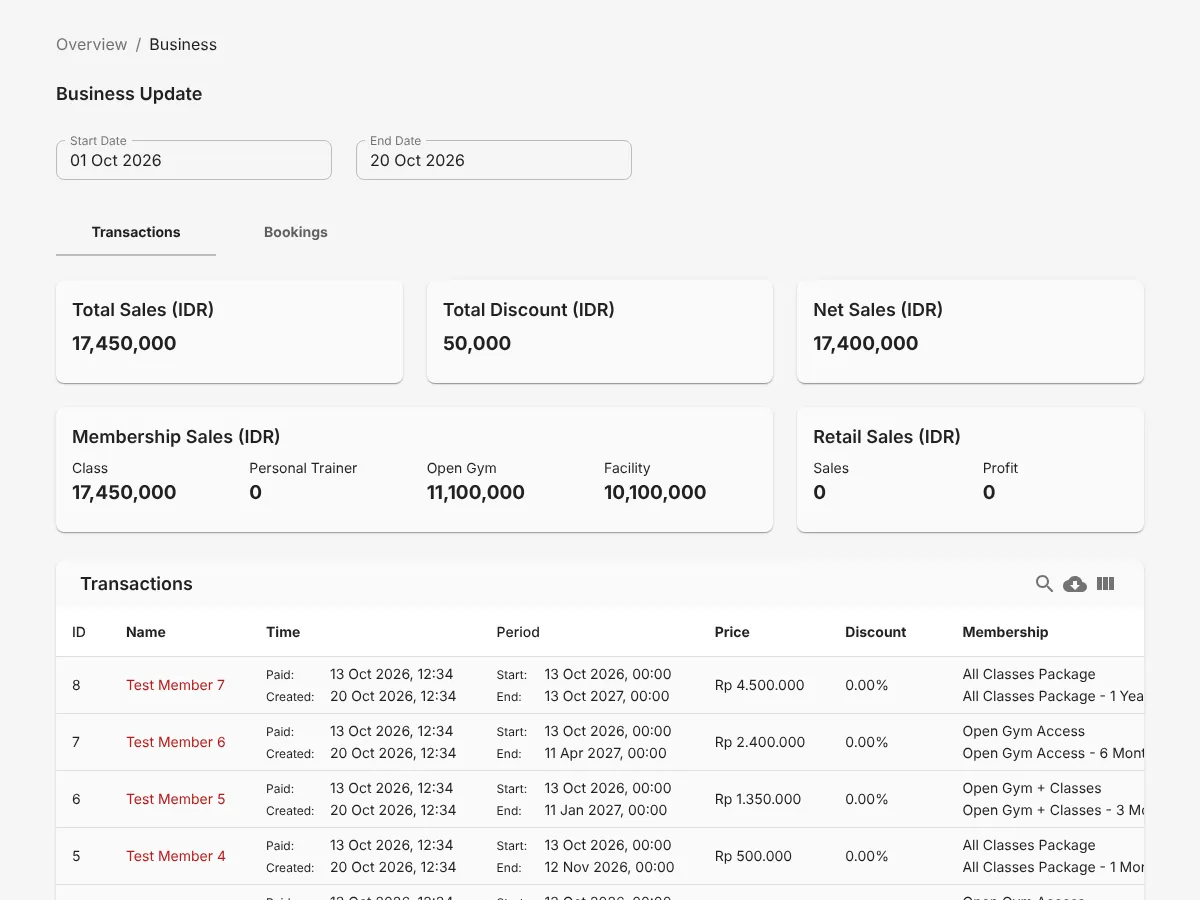Click the end date 13 Oct 2027, 00:00
The height and width of the screenshot is (900, 1200).
[x=607, y=696]
